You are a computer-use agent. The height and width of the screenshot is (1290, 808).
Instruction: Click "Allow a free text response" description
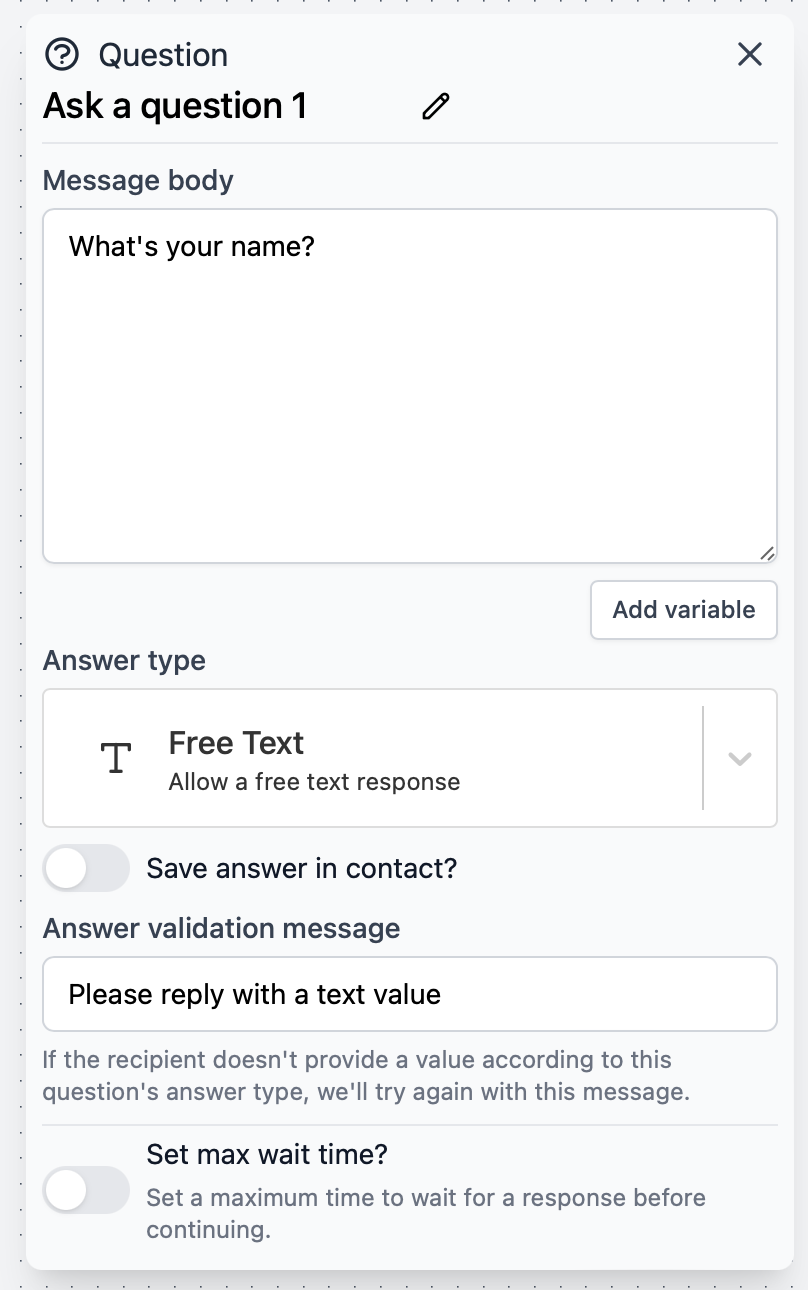tap(314, 782)
